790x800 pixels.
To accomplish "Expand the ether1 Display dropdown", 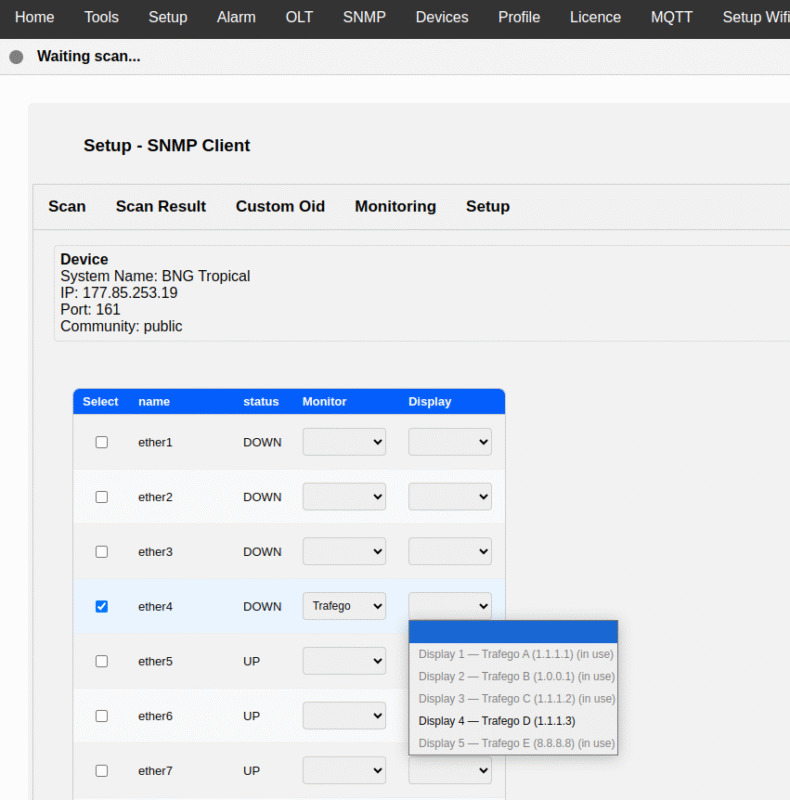I will 449,442.
